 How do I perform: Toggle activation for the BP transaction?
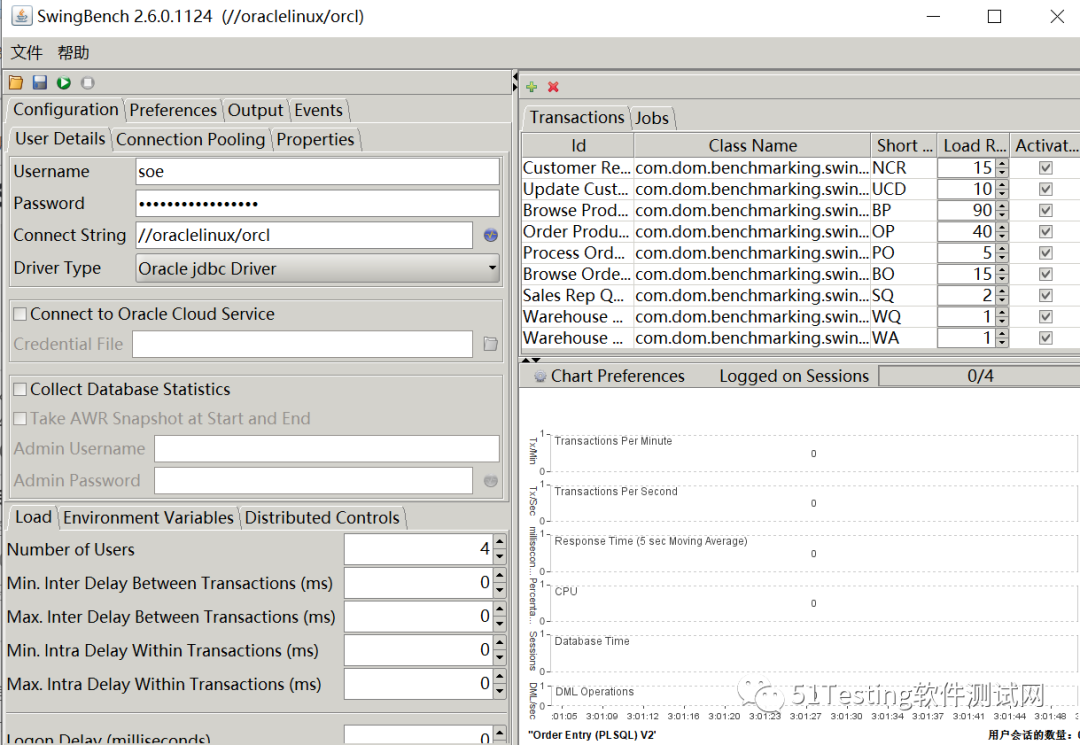pos(1046,210)
